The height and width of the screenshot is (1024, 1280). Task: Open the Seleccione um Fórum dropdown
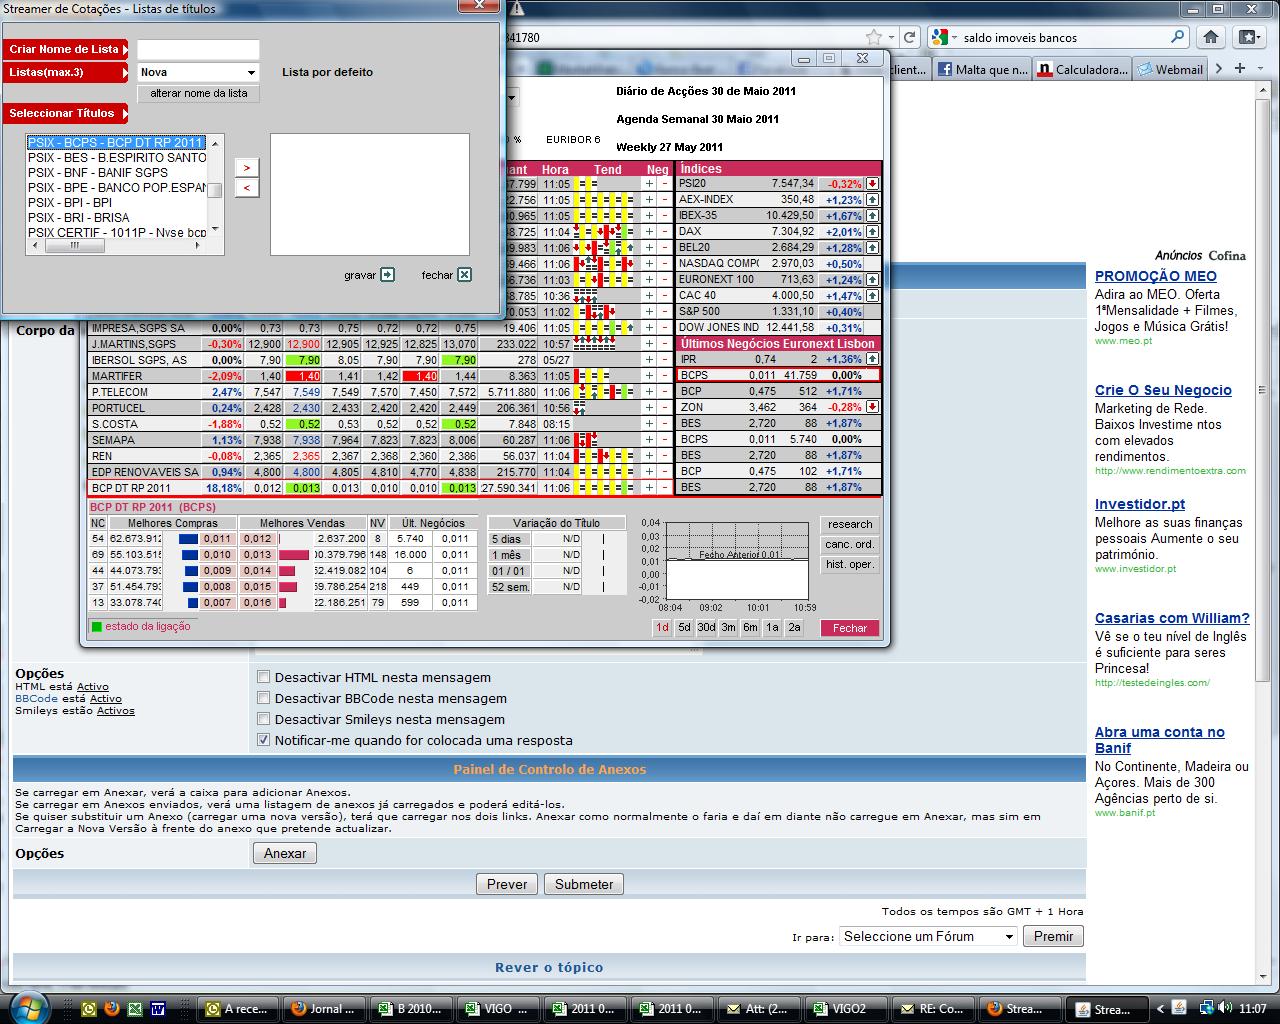tap(928, 936)
